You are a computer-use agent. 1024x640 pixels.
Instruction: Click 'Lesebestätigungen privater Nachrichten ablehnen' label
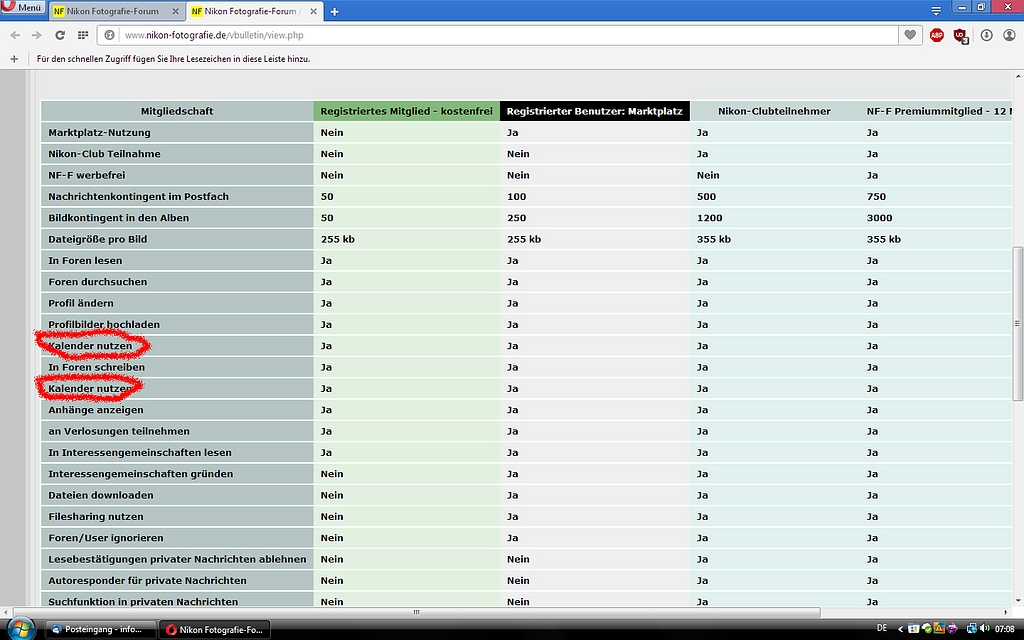(177, 559)
